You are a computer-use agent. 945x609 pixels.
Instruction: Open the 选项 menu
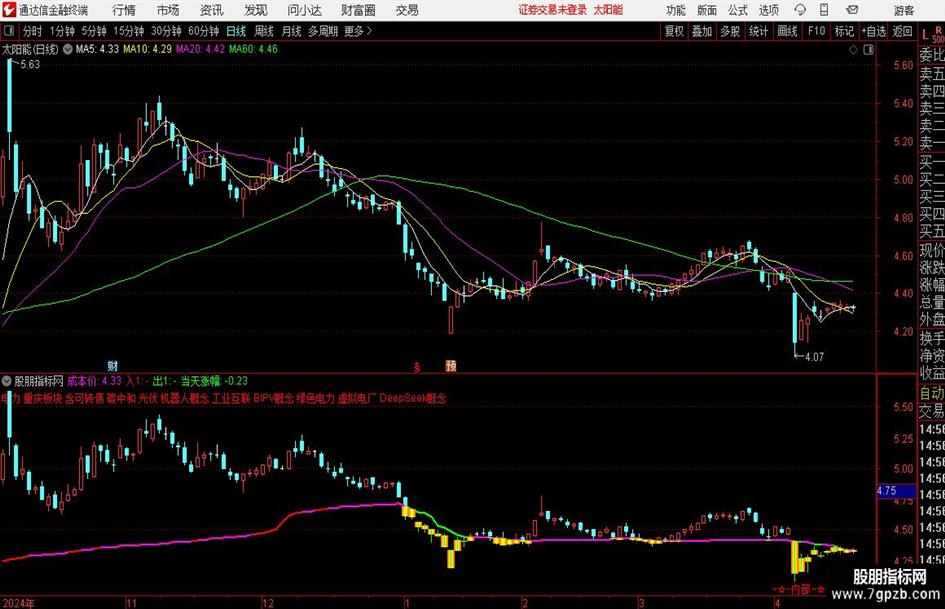(x=768, y=10)
